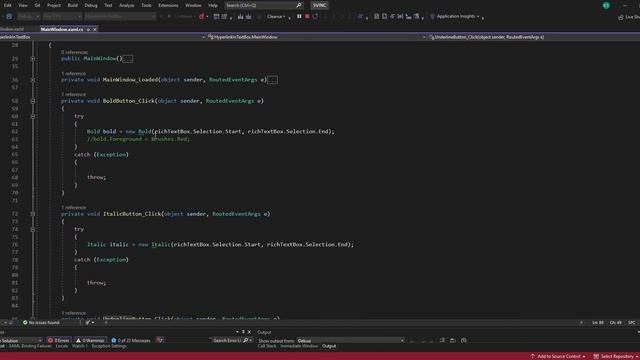
Task: Switch to the Call Stack tab
Action: (x=267, y=346)
